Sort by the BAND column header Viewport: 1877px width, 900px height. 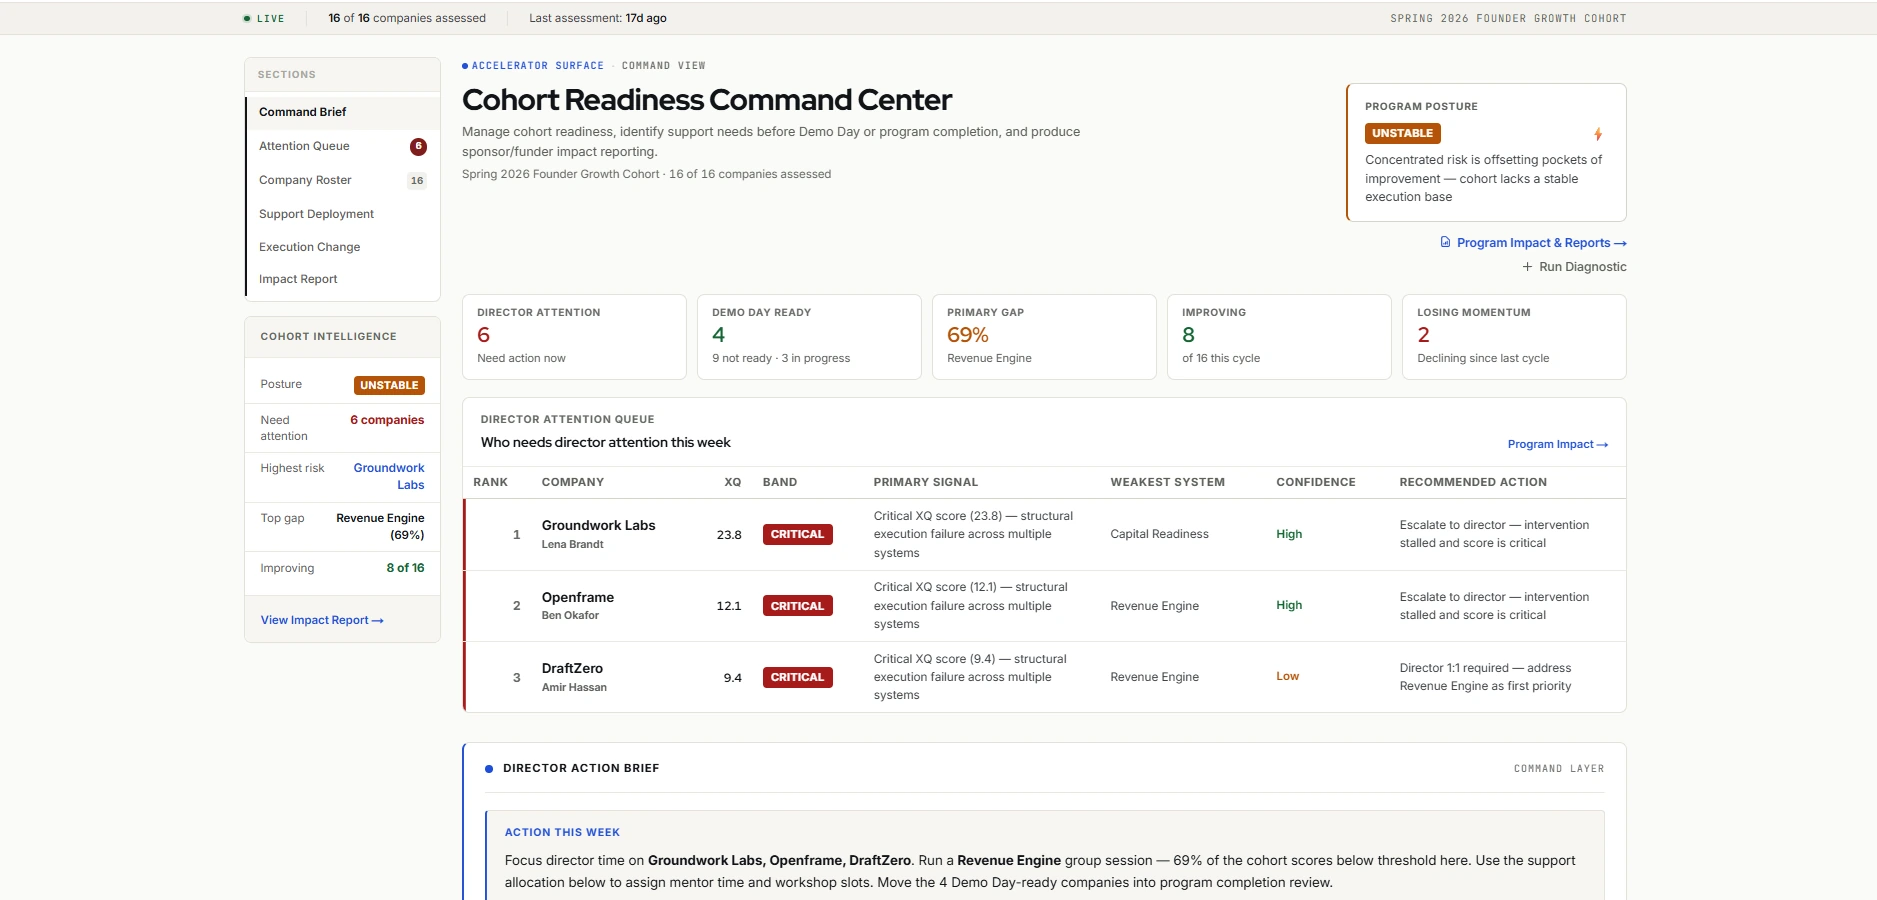780,482
